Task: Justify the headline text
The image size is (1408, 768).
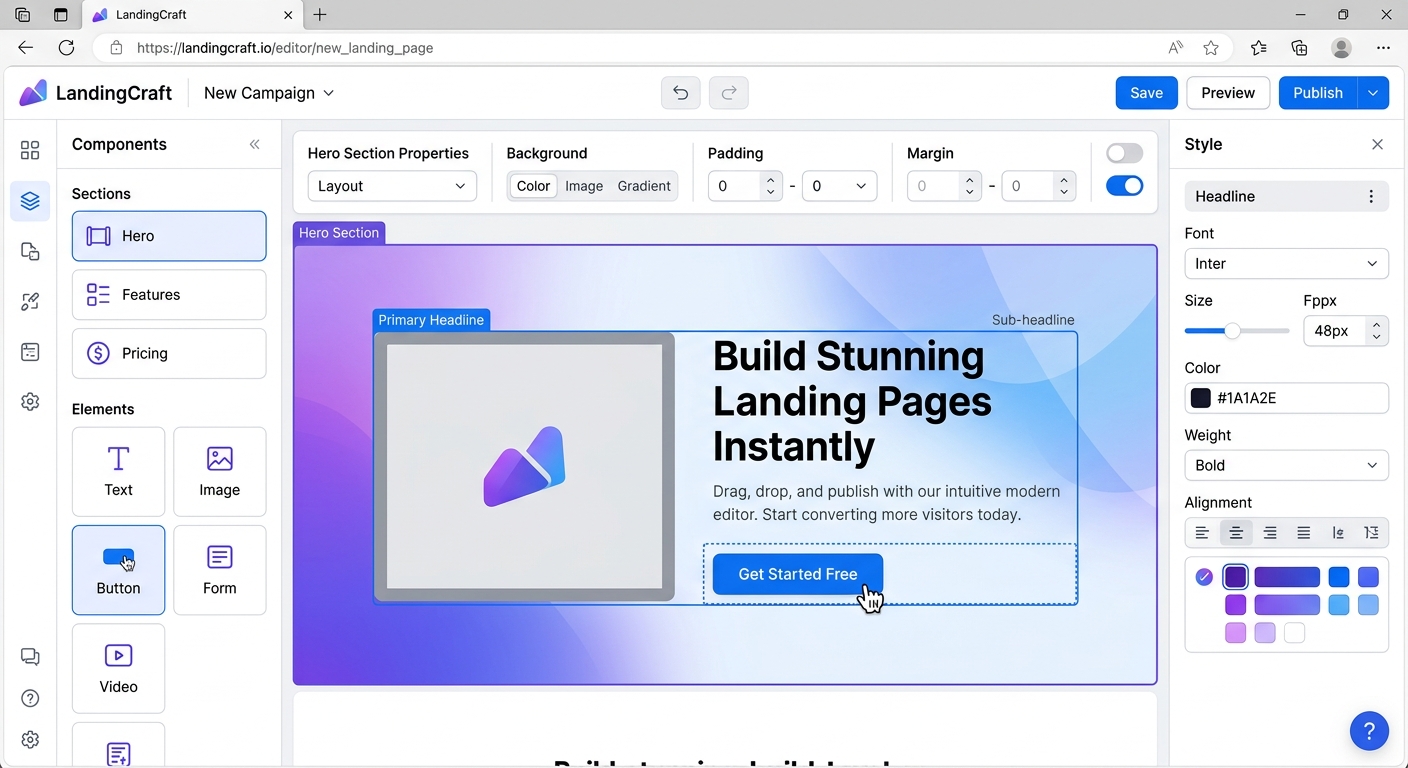Action: point(1304,533)
